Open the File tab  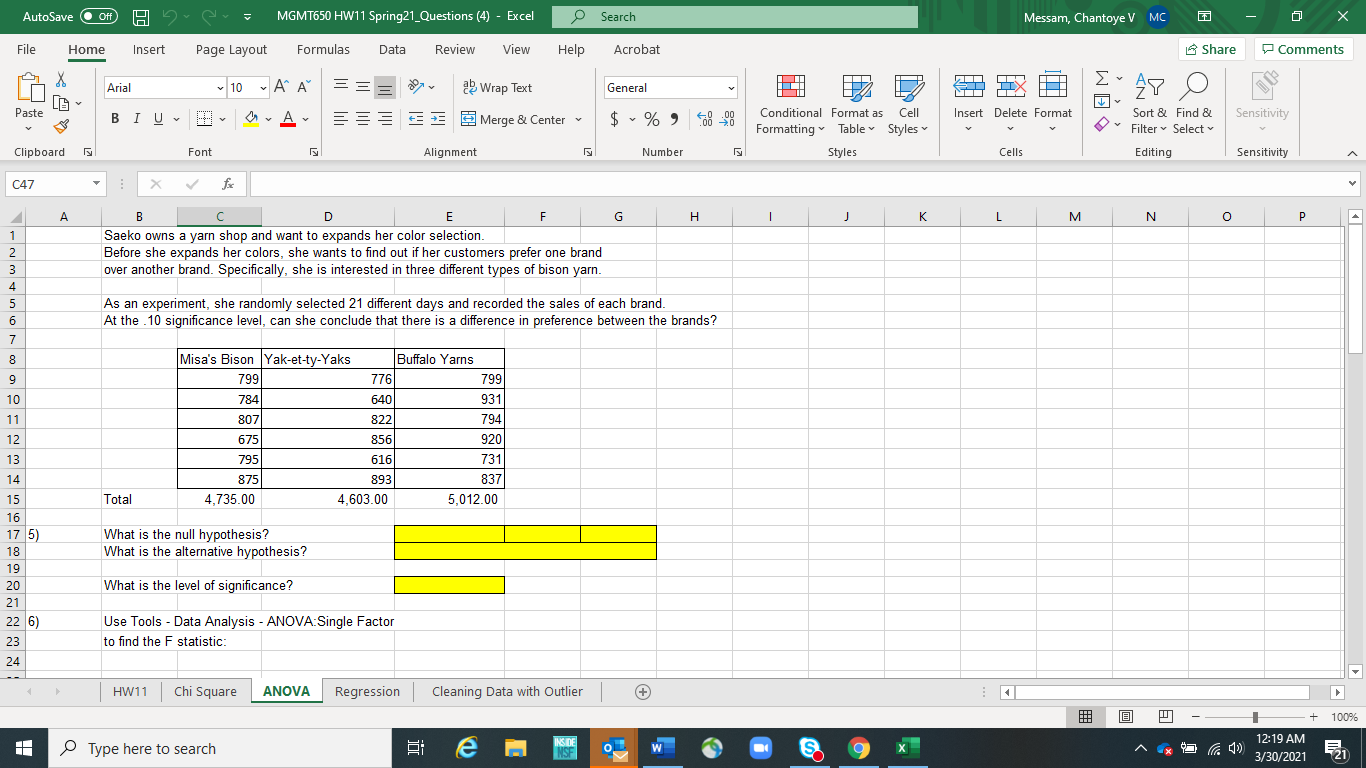(x=26, y=49)
